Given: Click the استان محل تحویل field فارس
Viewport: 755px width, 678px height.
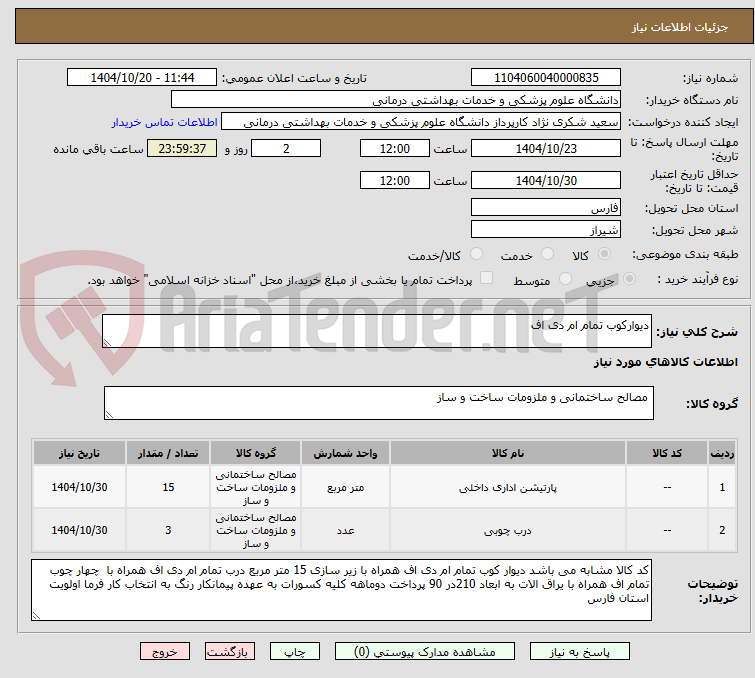Looking at the screenshot, I should 546,208.
